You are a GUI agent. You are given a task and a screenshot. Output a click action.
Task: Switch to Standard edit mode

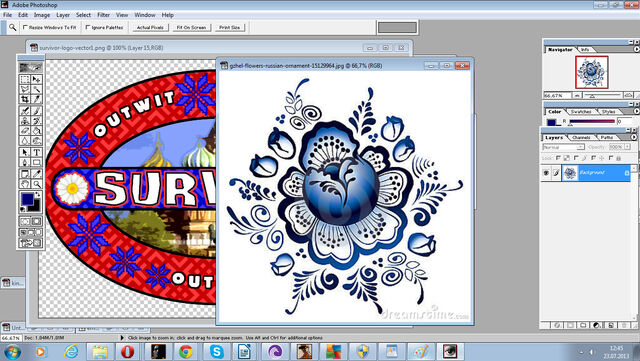[x=25, y=221]
